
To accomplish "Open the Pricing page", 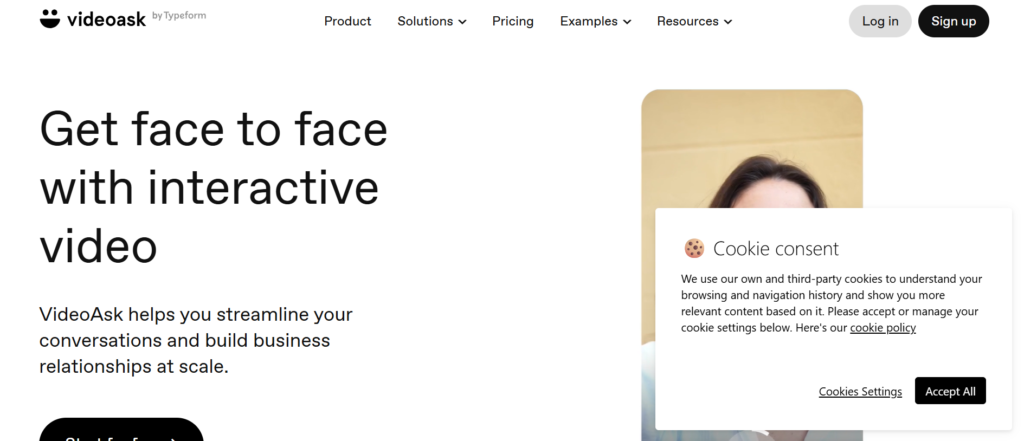I will tap(513, 21).
